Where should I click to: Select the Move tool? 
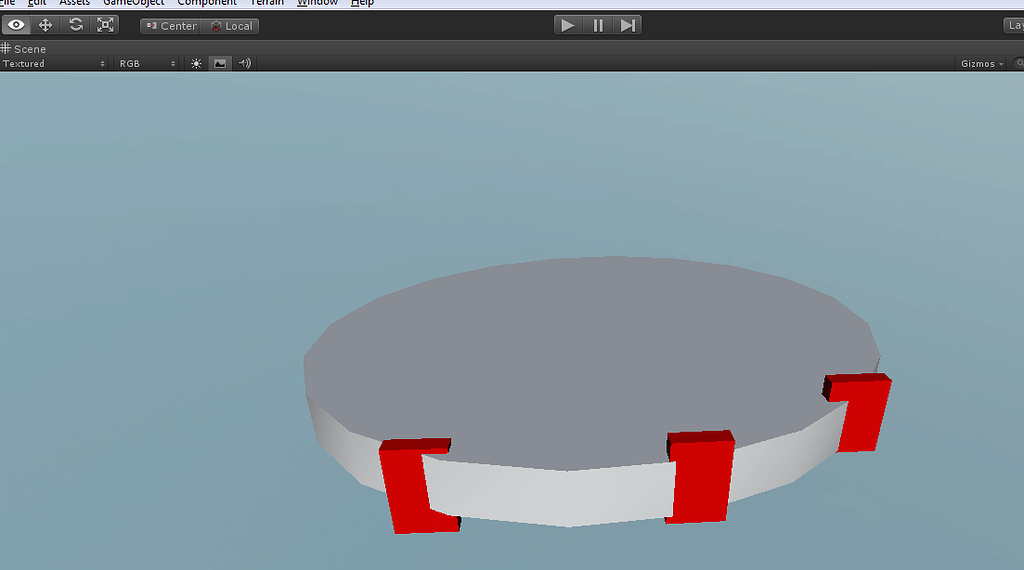coord(46,25)
